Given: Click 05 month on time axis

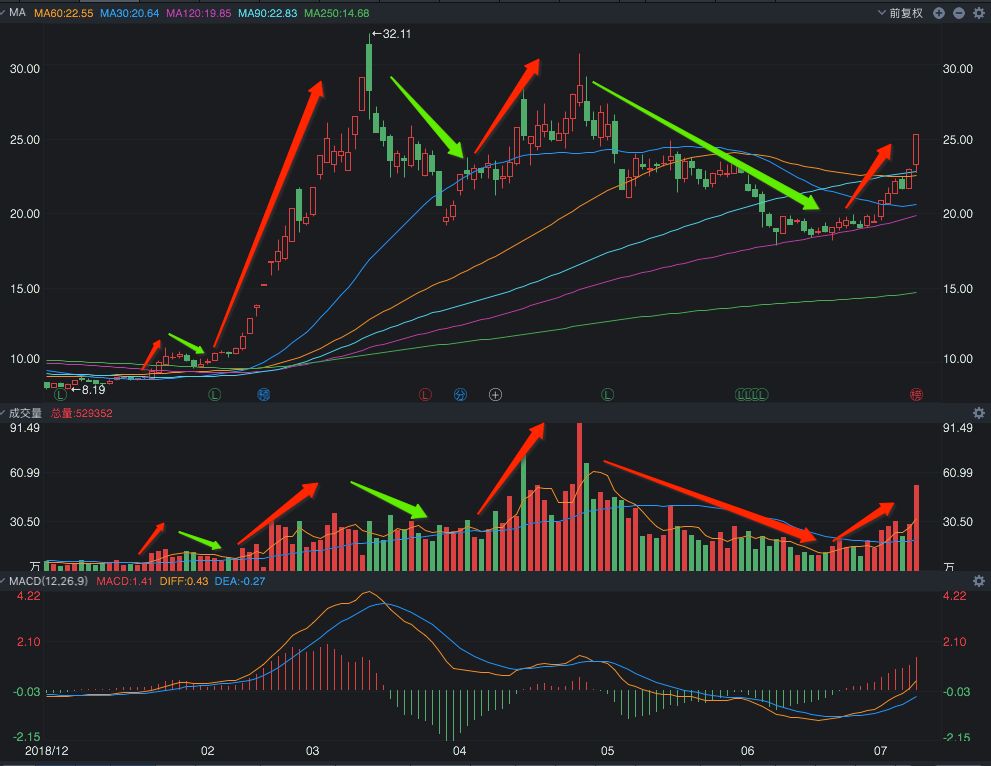Looking at the screenshot, I should pyautogui.click(x=607, y=751).
